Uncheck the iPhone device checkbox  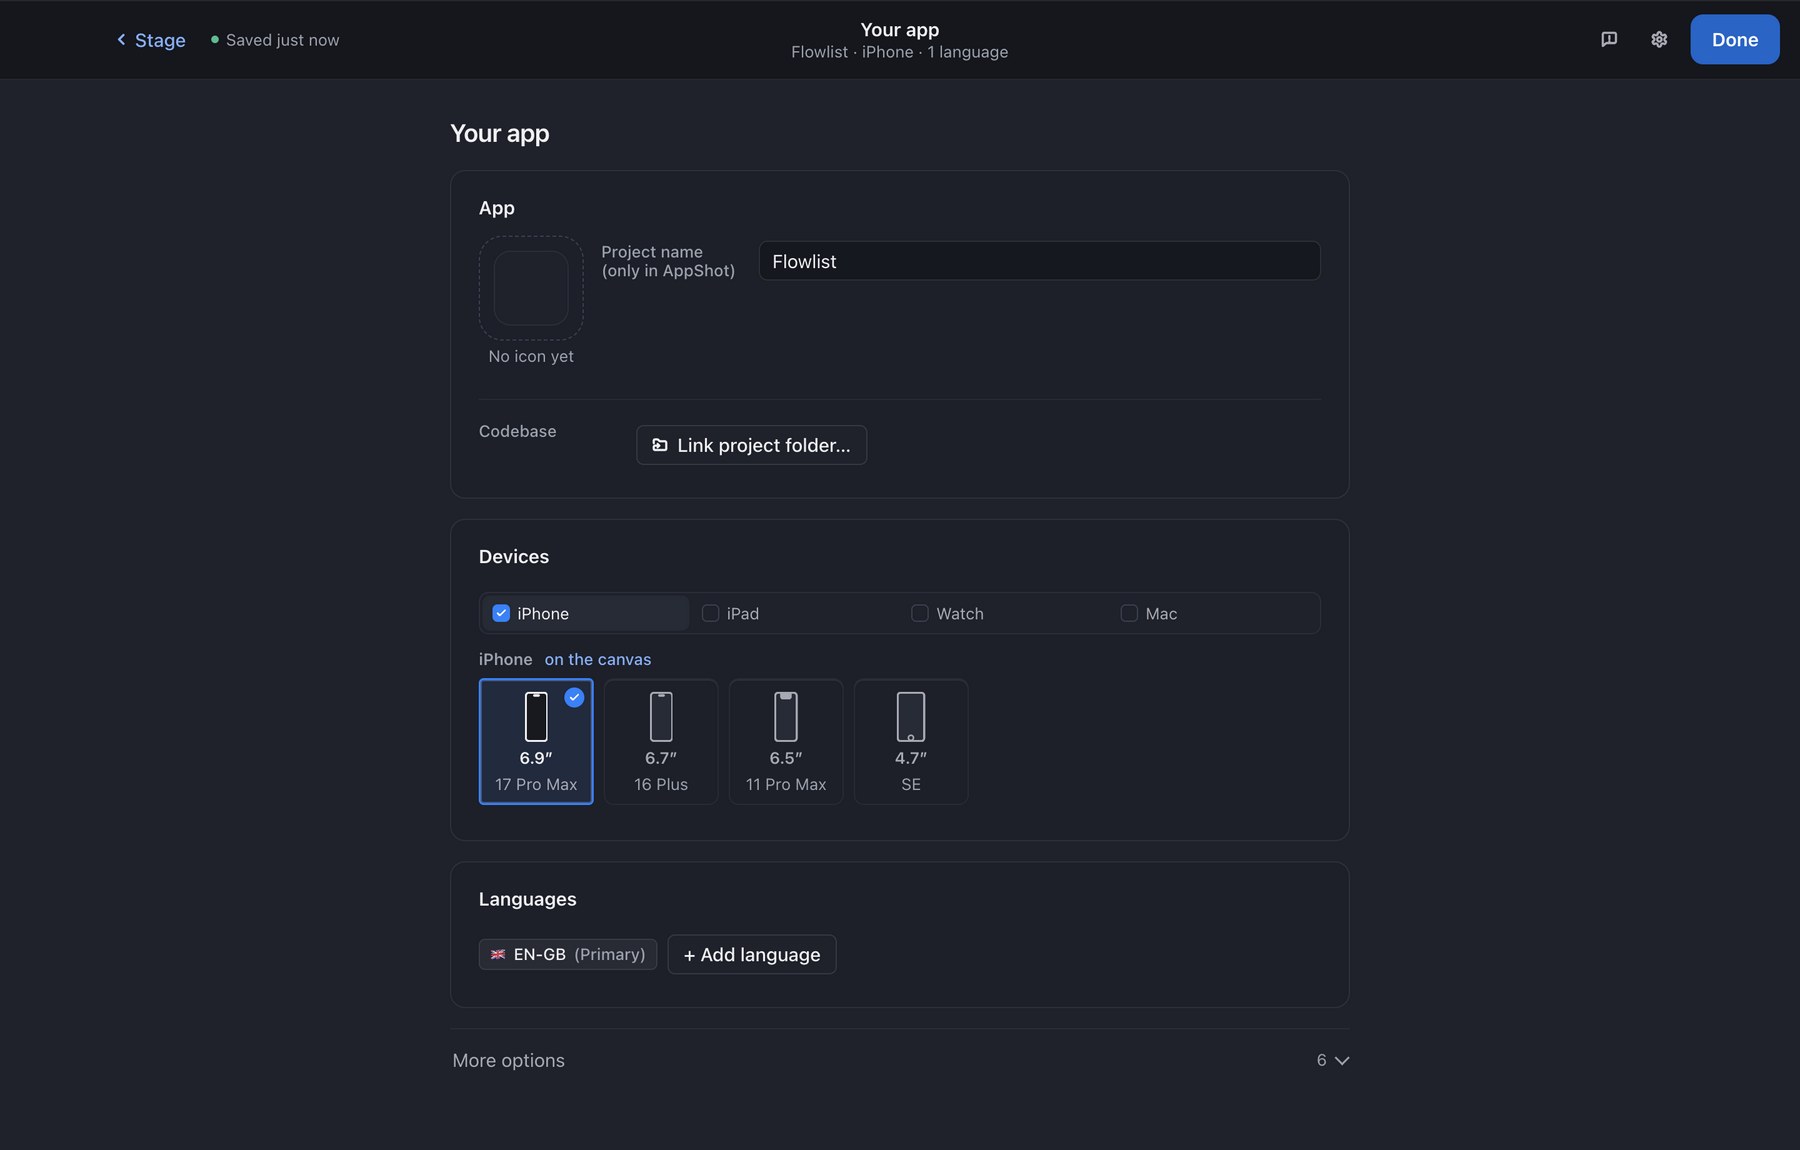(501, 613)
